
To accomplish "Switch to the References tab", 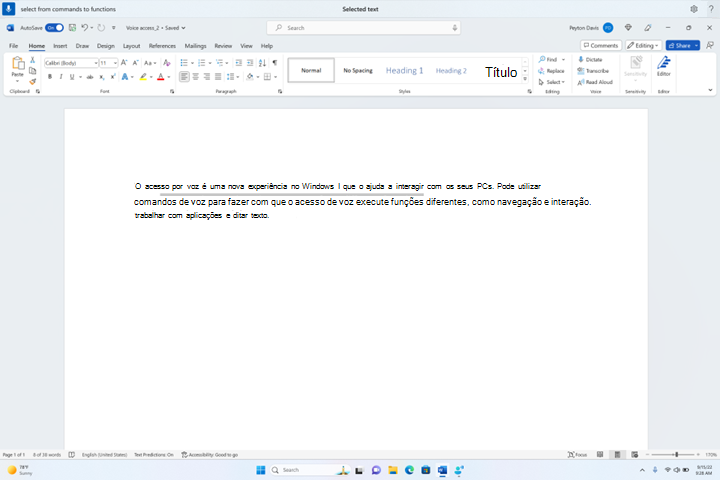I will coord(162,46).
